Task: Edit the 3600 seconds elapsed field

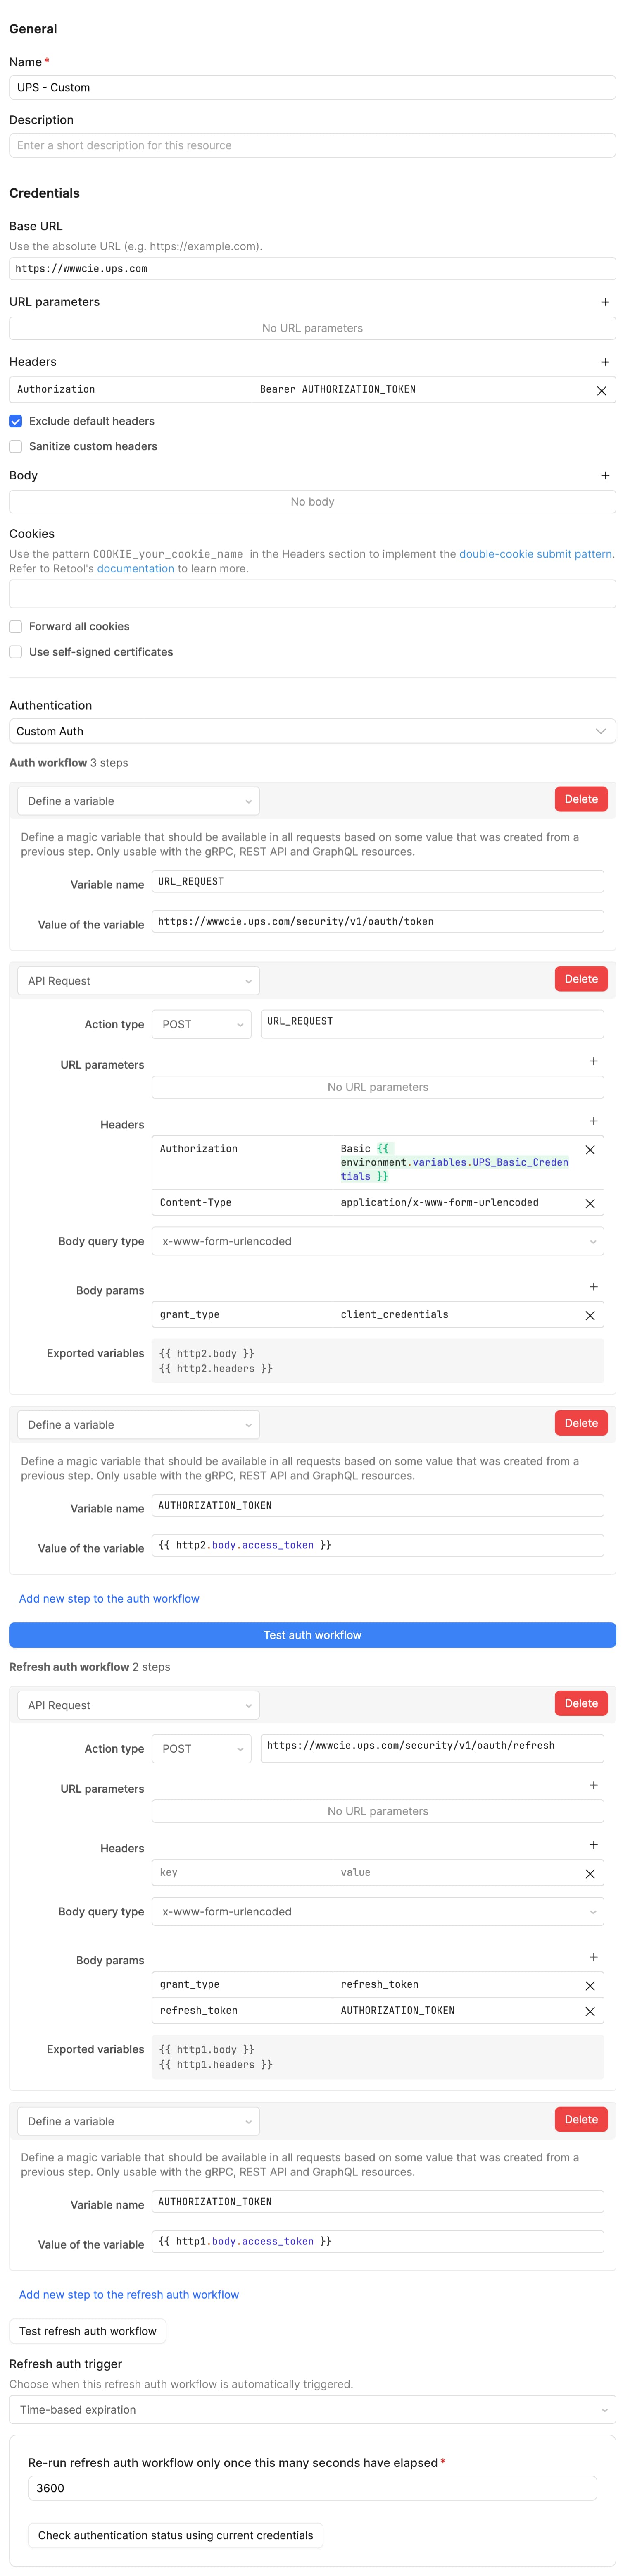Action: point(312,2488)
